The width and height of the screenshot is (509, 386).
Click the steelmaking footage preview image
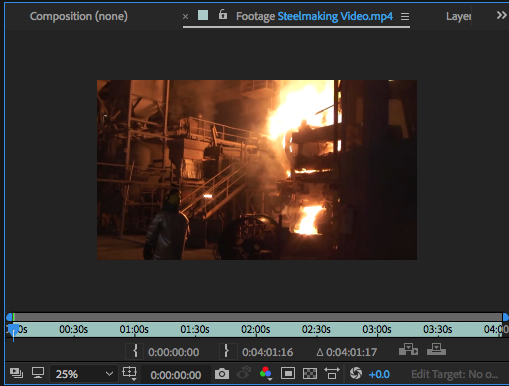click(x=257, y=170)
